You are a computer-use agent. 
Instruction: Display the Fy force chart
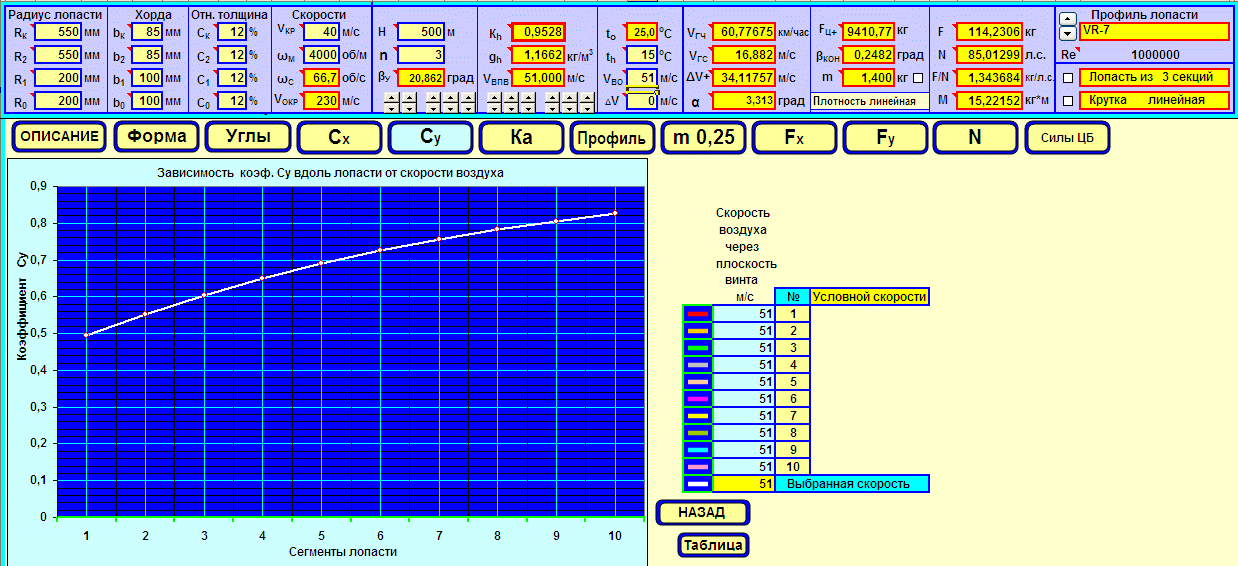[x=885, y=138]
